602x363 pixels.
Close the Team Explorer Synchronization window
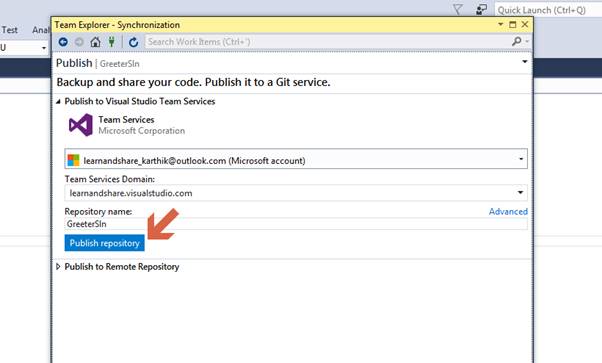pyautogui.click(x=525, y=25)
